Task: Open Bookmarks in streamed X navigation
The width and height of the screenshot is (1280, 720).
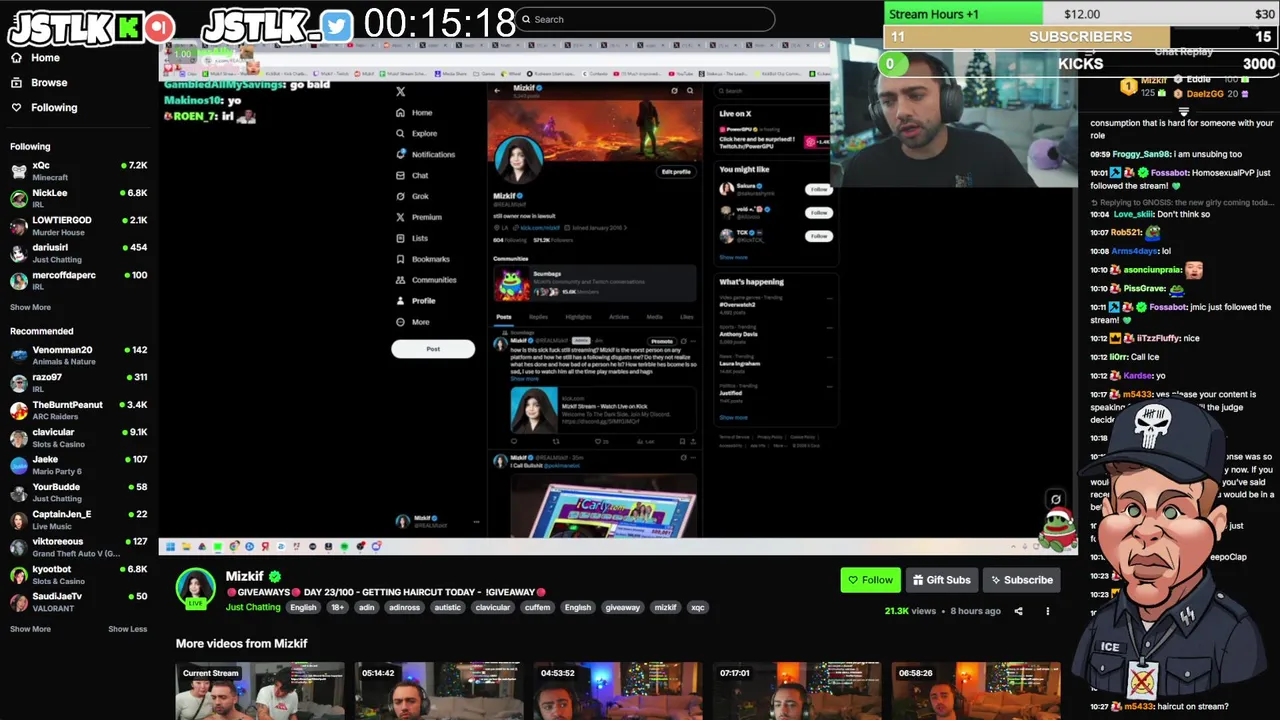Action: tap(423, 259)
